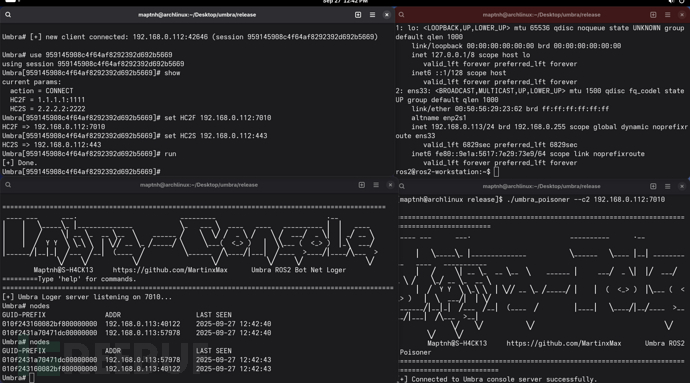Click the umbra_poisoner terminal title text
690x383 pixels.
click(x=541, y=186)
